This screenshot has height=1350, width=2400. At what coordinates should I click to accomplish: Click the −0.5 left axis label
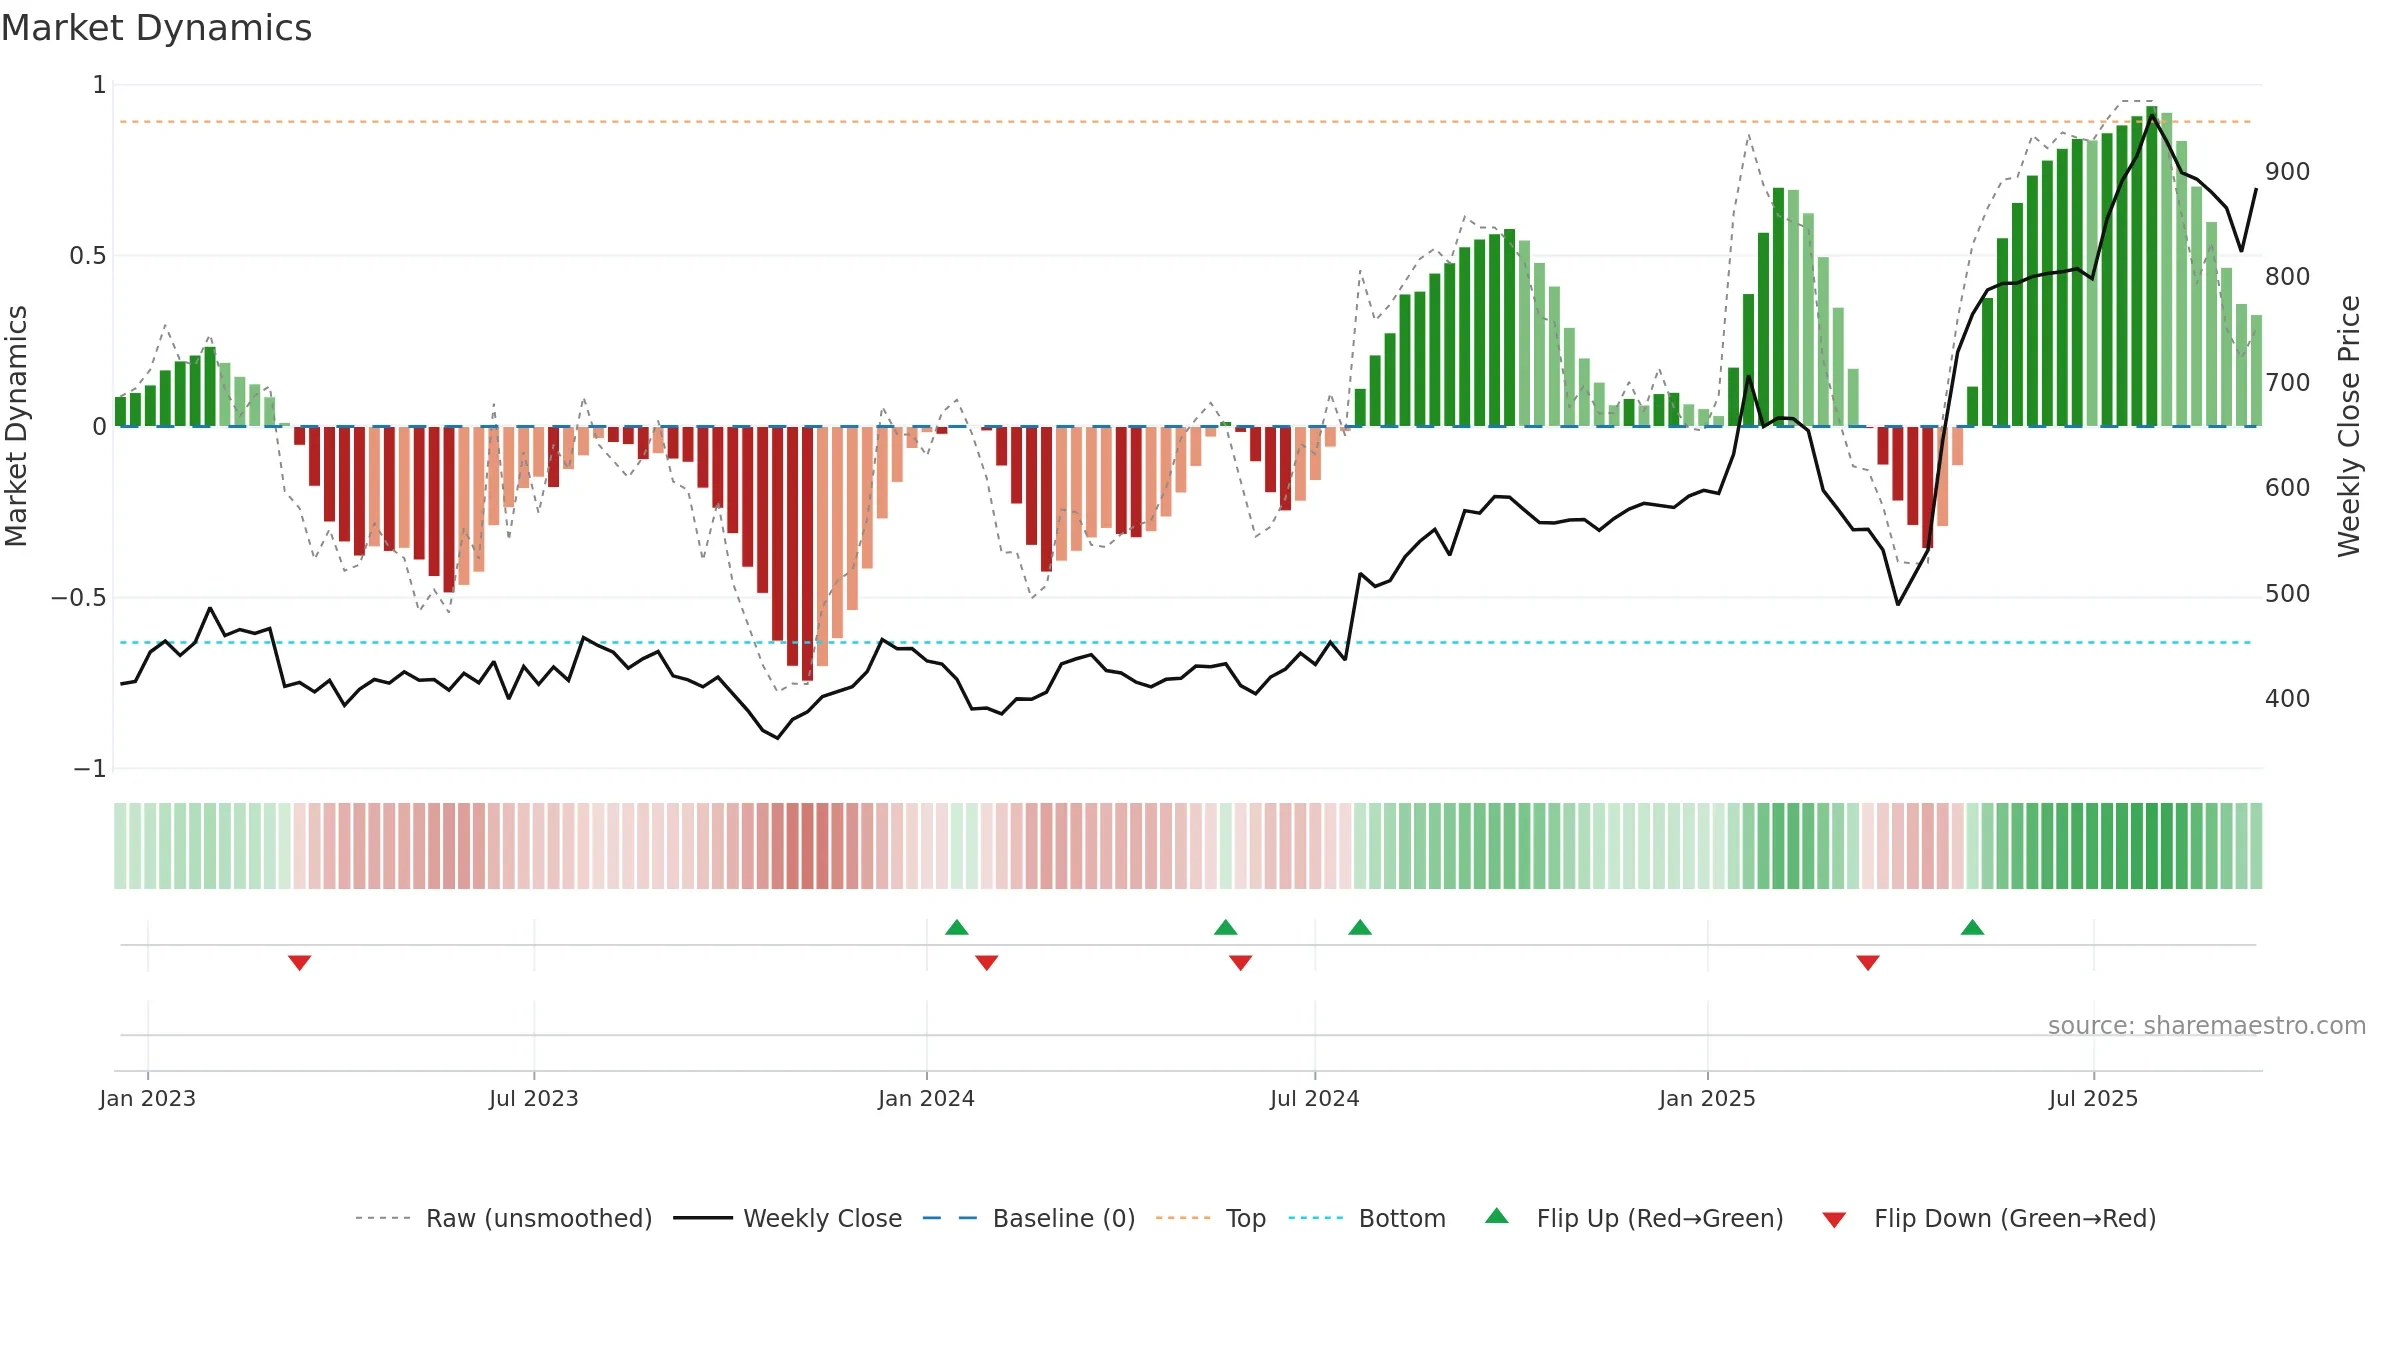click(78, 598)
